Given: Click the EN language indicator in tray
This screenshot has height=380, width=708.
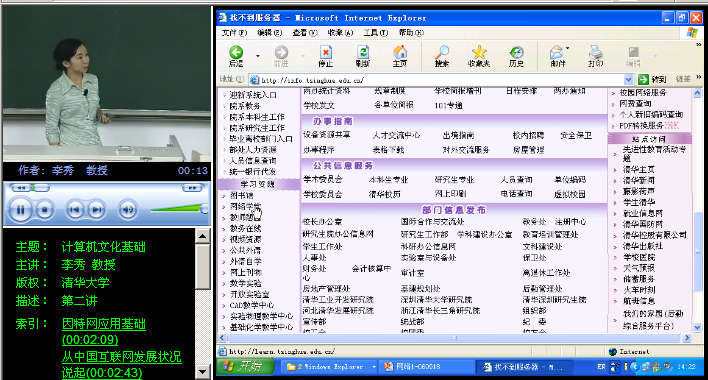Looking at the screenshot, I should [601, 366].
